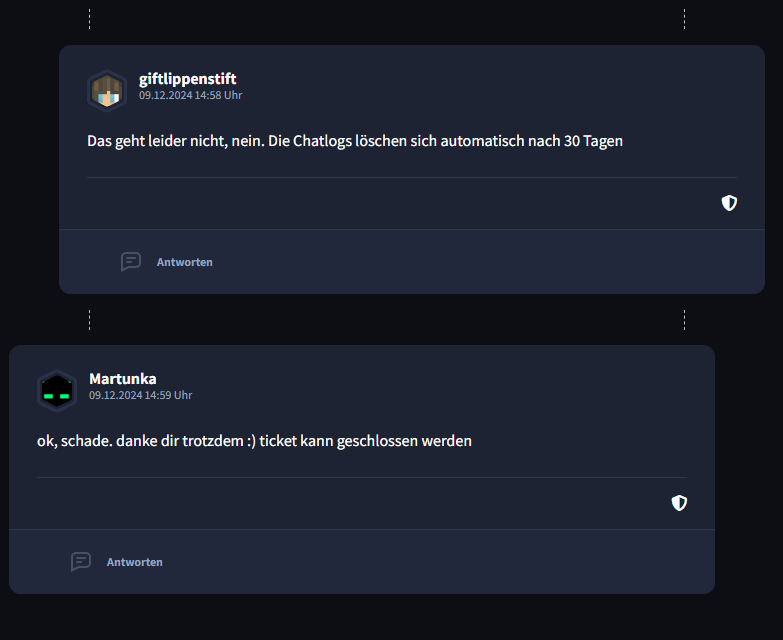Open the giftlippenstift username profile
The image size is (783, 640).
click(187, 79)
